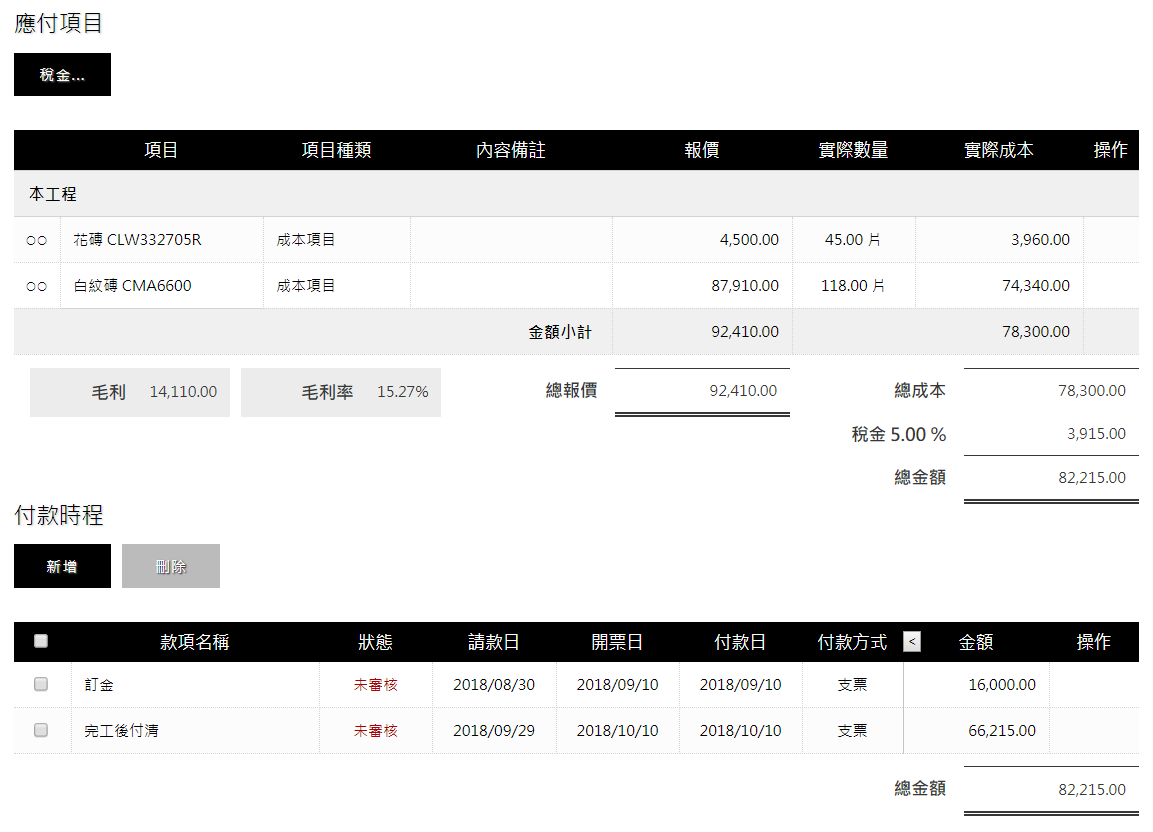Click the 2018/08/30 request date cell

coord(494,685)
